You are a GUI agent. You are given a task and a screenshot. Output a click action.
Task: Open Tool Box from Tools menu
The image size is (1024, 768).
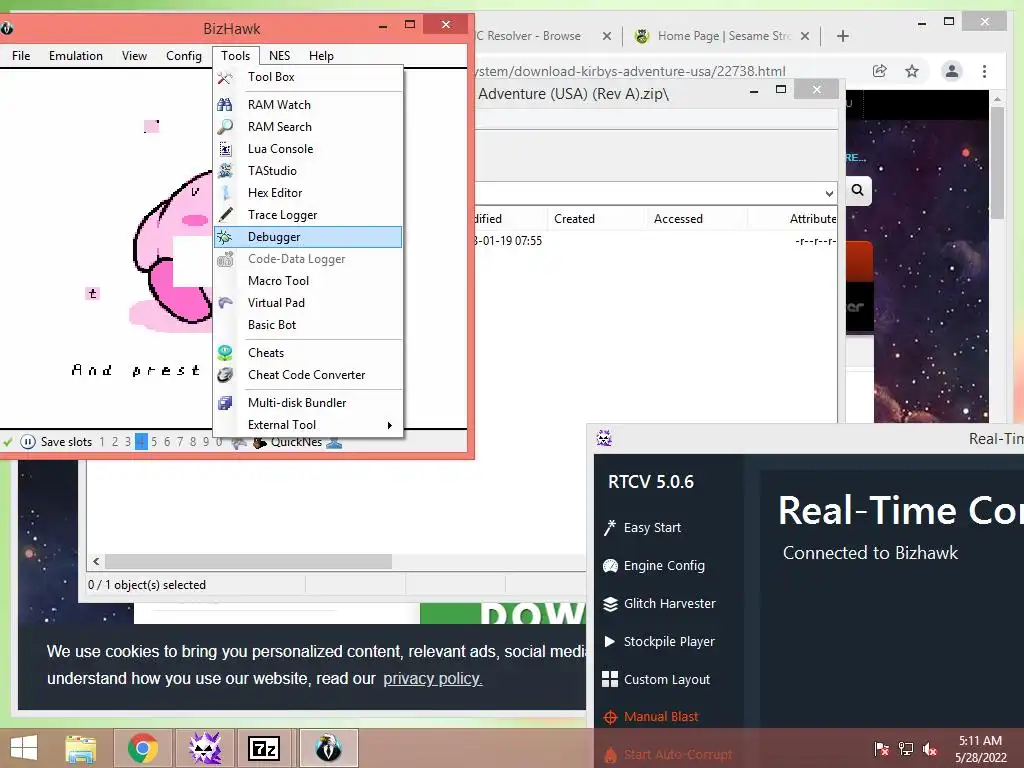pyautogui.click(x=271, y=77)
